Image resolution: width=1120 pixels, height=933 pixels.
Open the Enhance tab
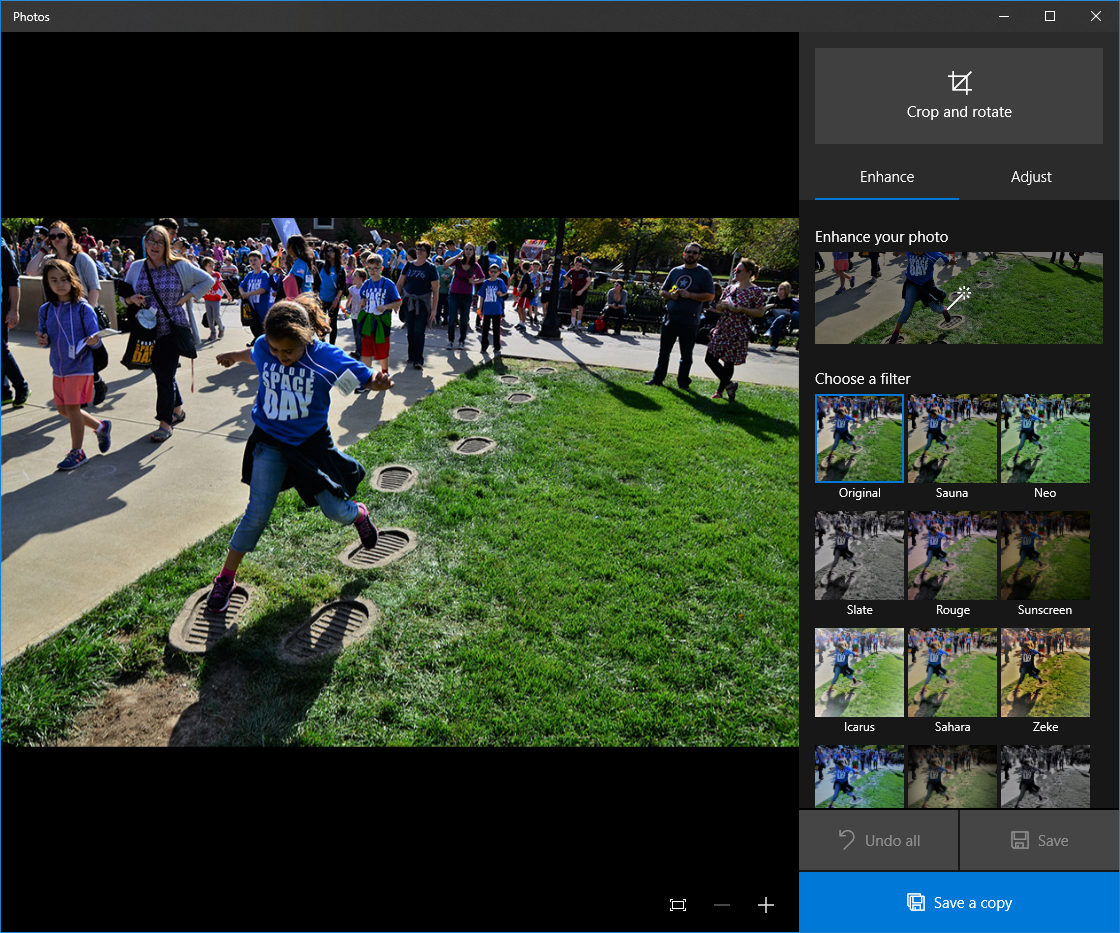pos(887,177)
